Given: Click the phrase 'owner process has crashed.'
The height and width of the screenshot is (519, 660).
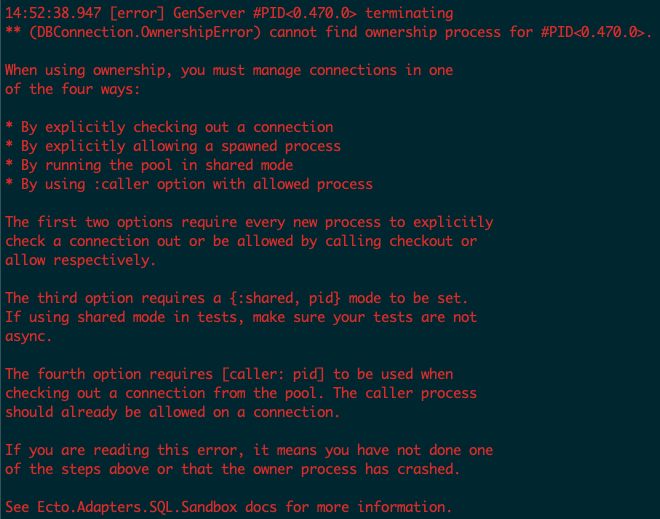Looking at the screenshot, I should pos(357,469).
